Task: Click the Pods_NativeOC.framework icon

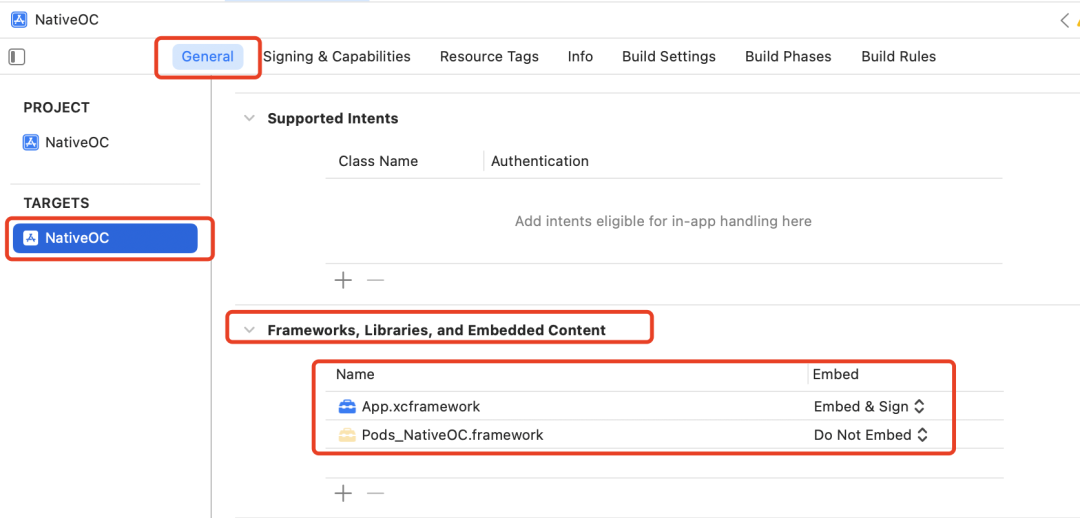Action: [347, 435]
